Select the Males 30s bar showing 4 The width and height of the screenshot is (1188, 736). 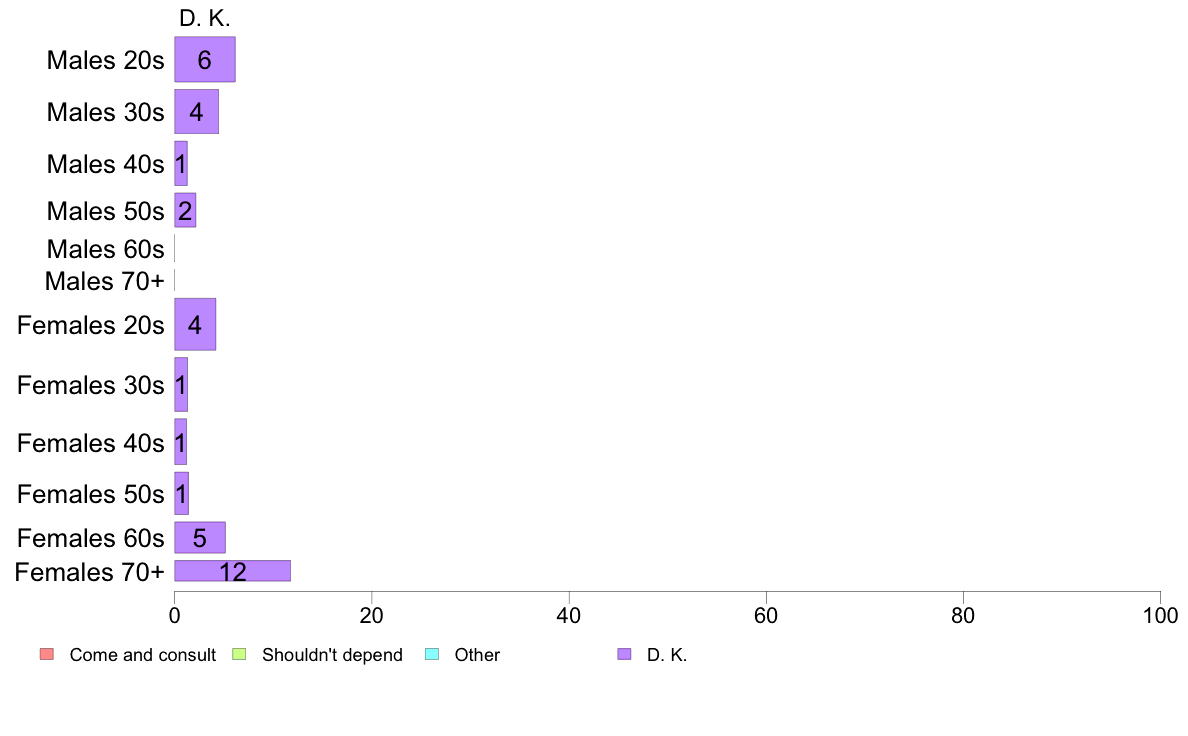(196, 111)
